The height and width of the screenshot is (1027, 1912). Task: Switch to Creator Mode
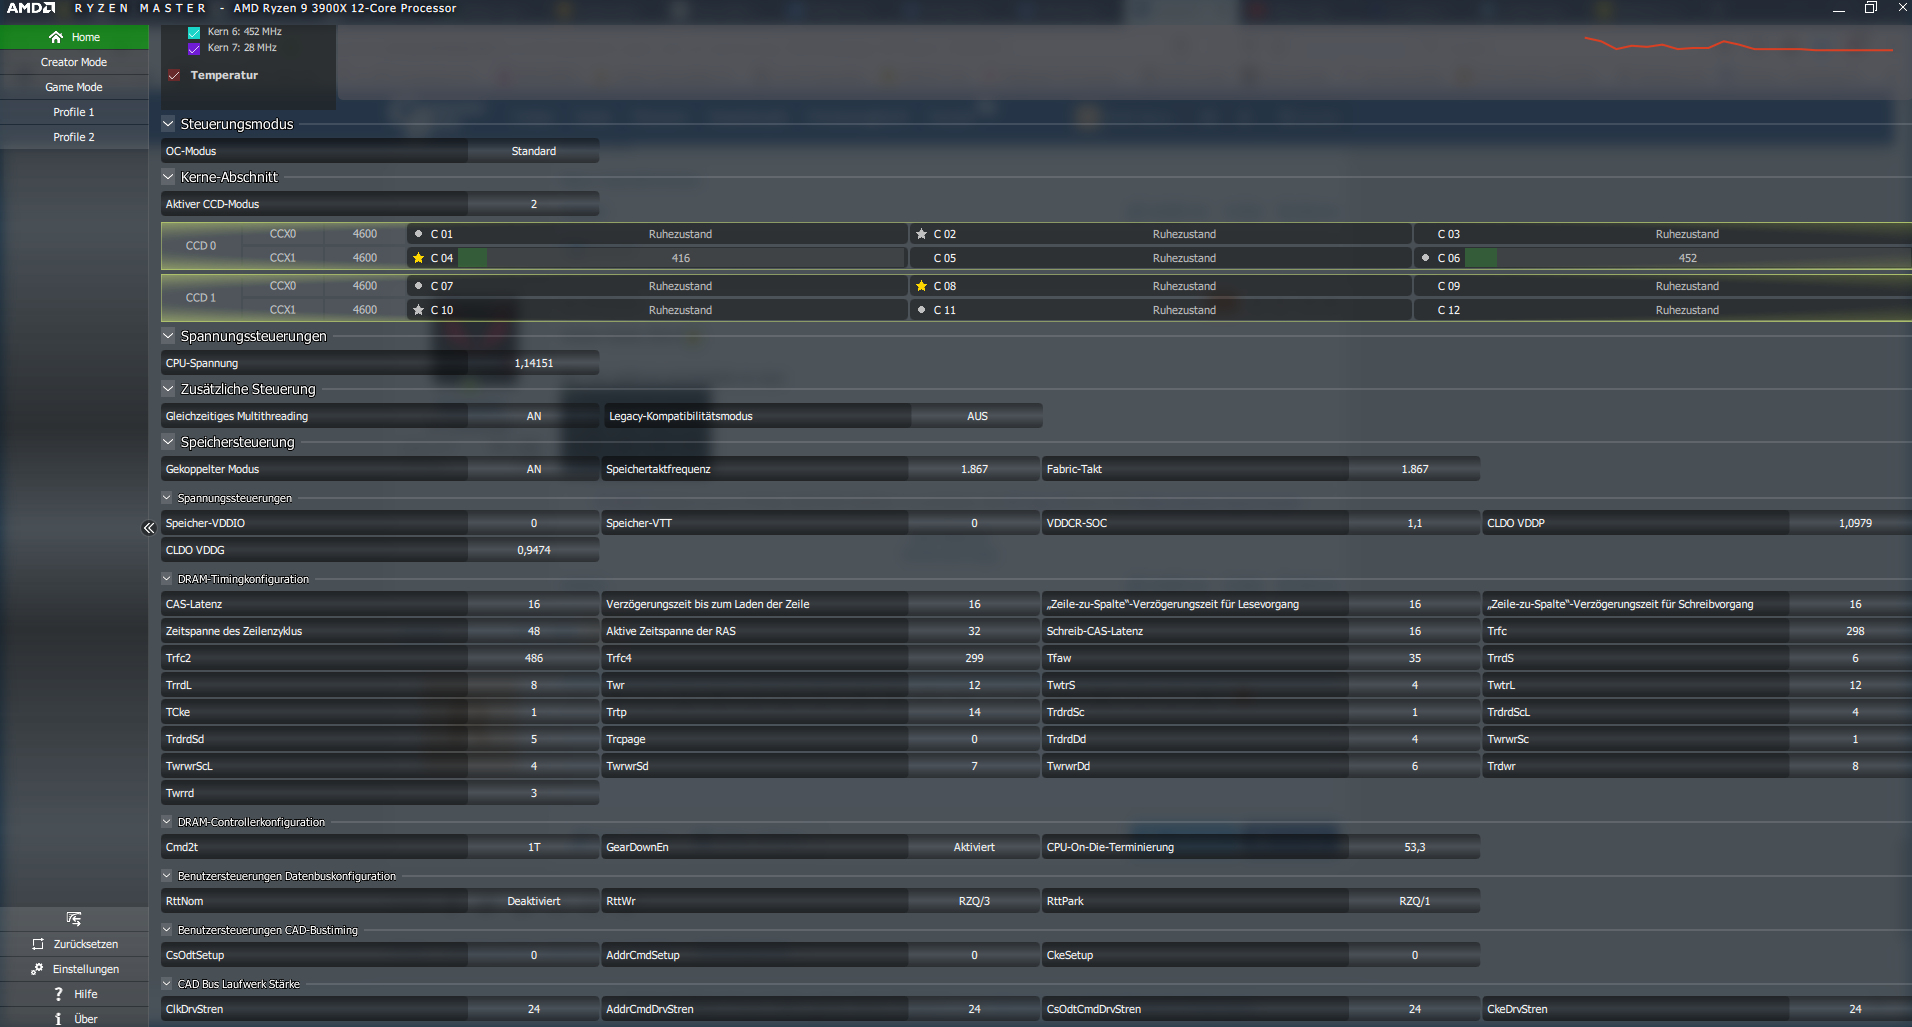coord(74,62)
